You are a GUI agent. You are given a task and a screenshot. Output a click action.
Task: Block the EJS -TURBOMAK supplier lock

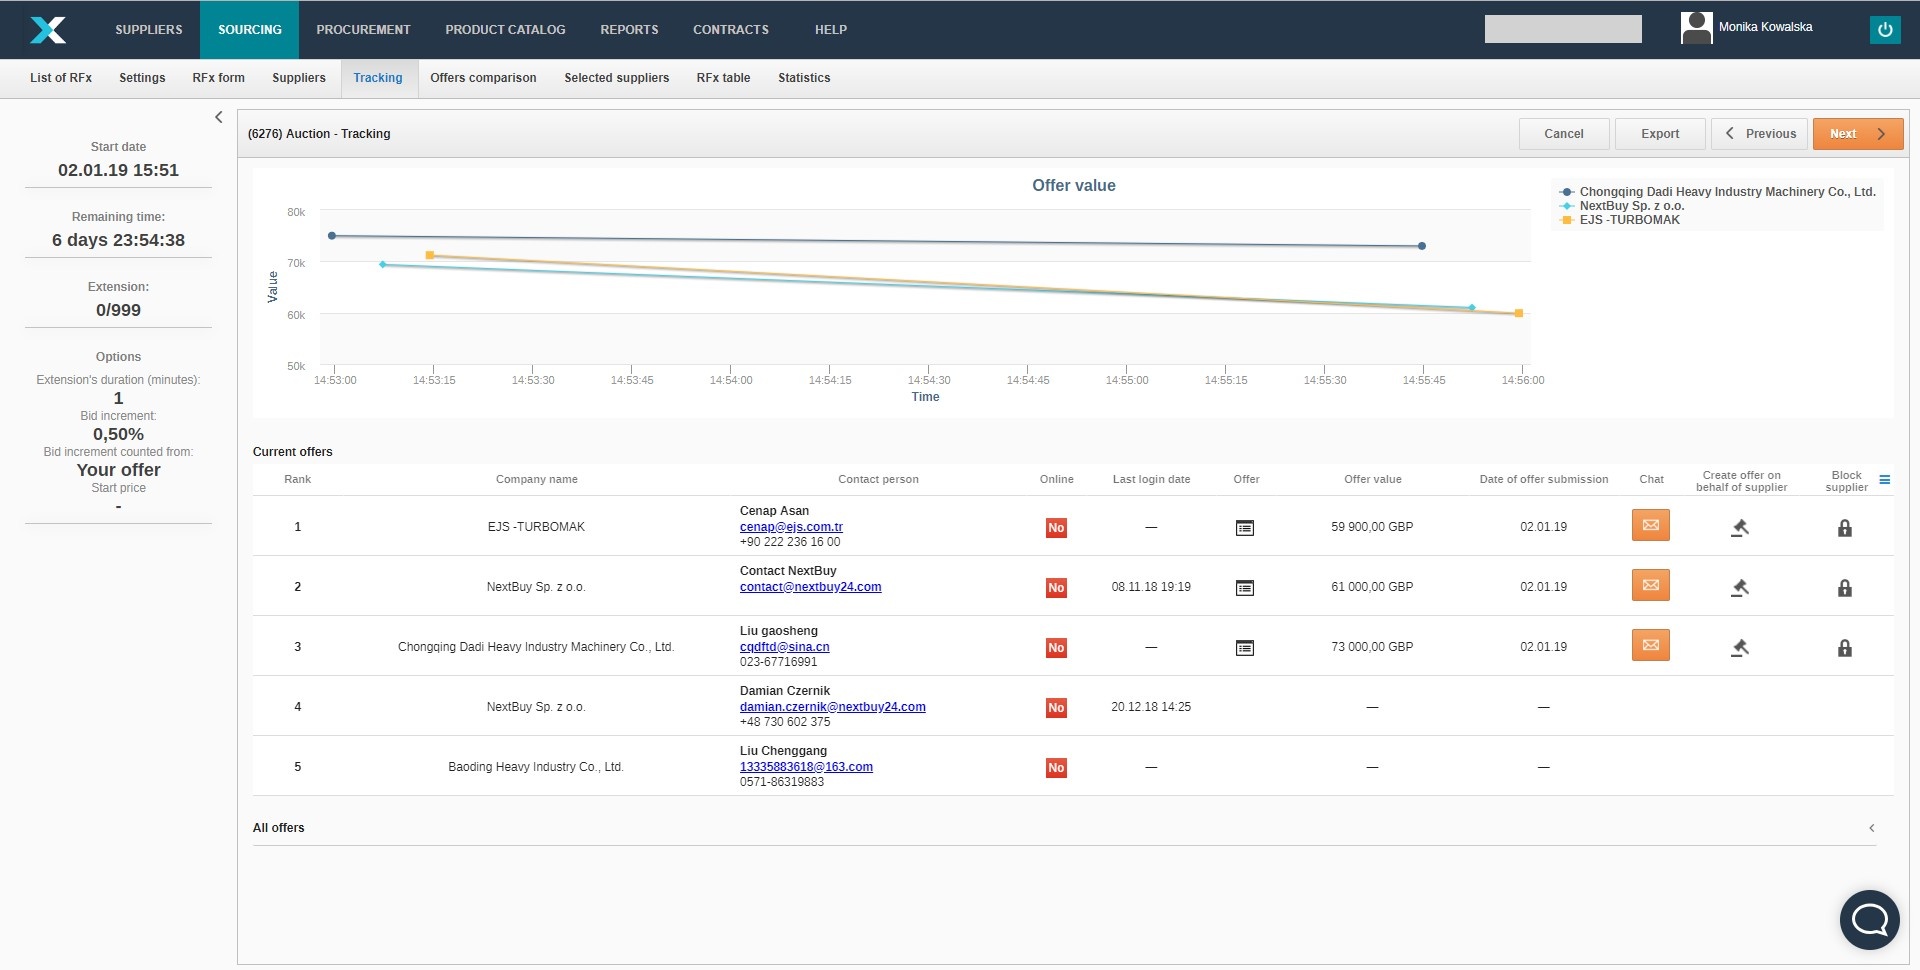1844,528
